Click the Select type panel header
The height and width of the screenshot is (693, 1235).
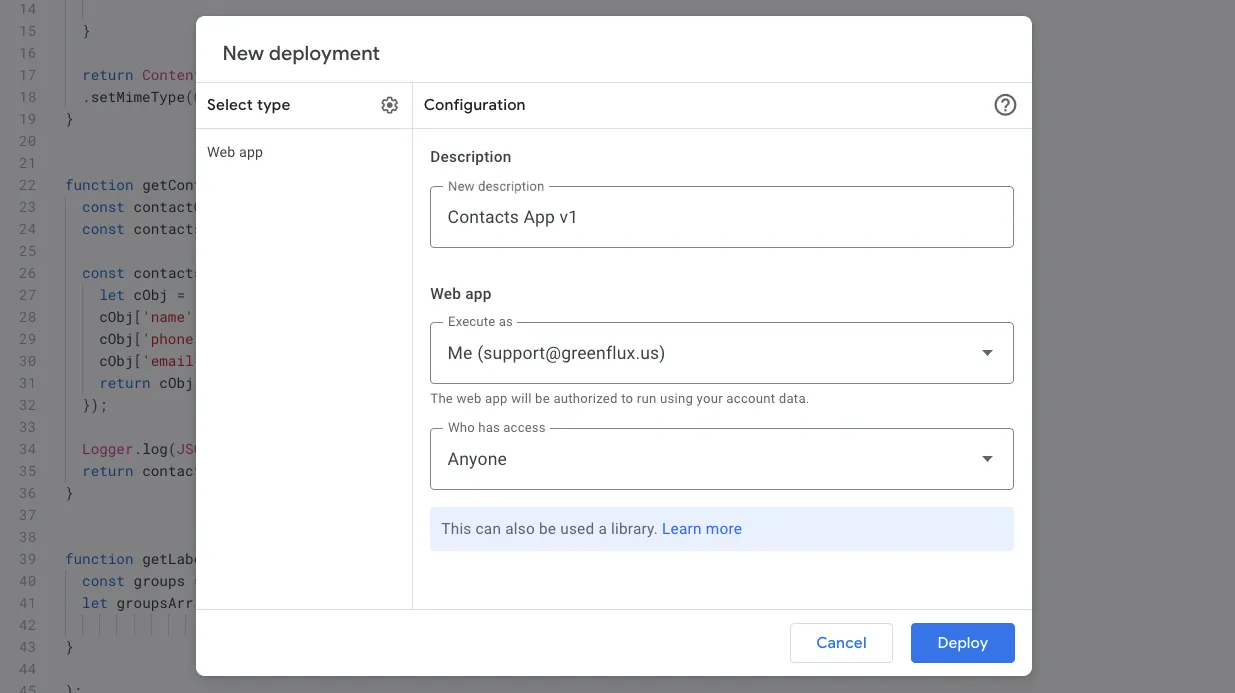coord(248,105)
